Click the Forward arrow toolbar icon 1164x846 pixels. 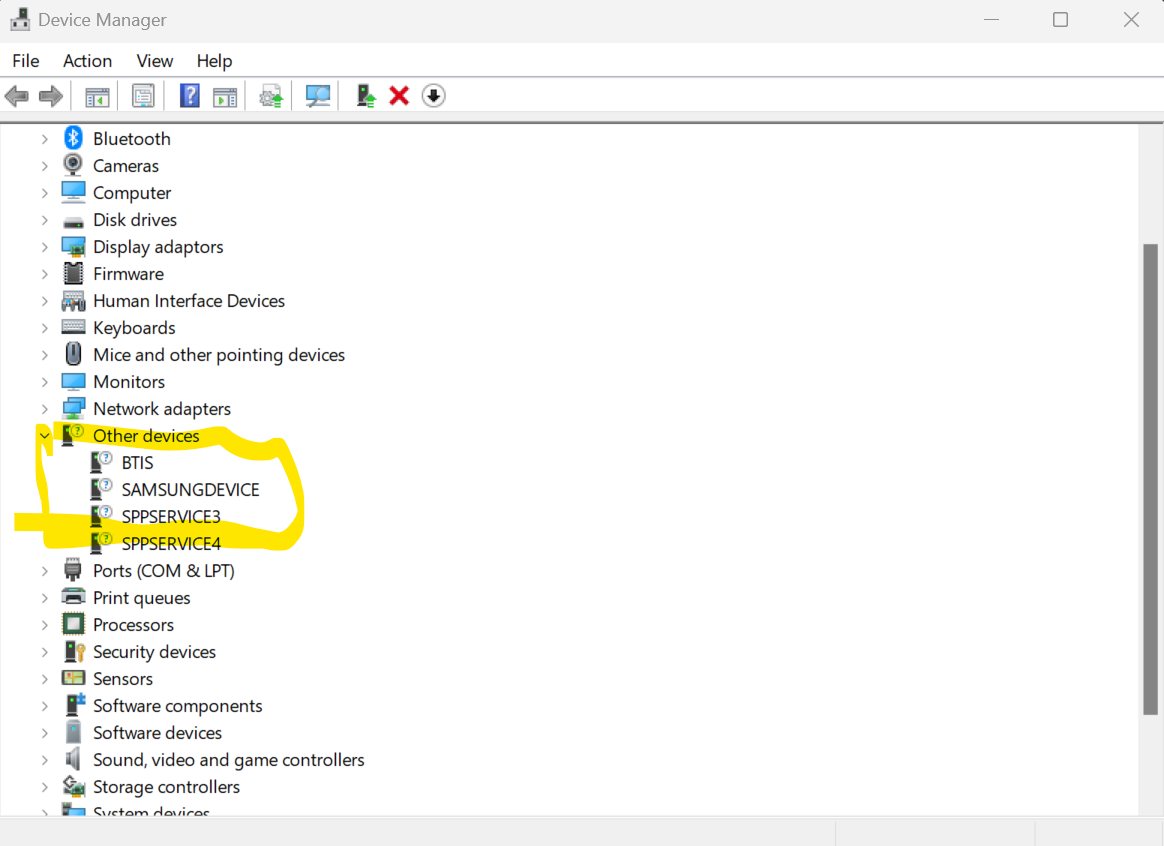click(50, 96)
